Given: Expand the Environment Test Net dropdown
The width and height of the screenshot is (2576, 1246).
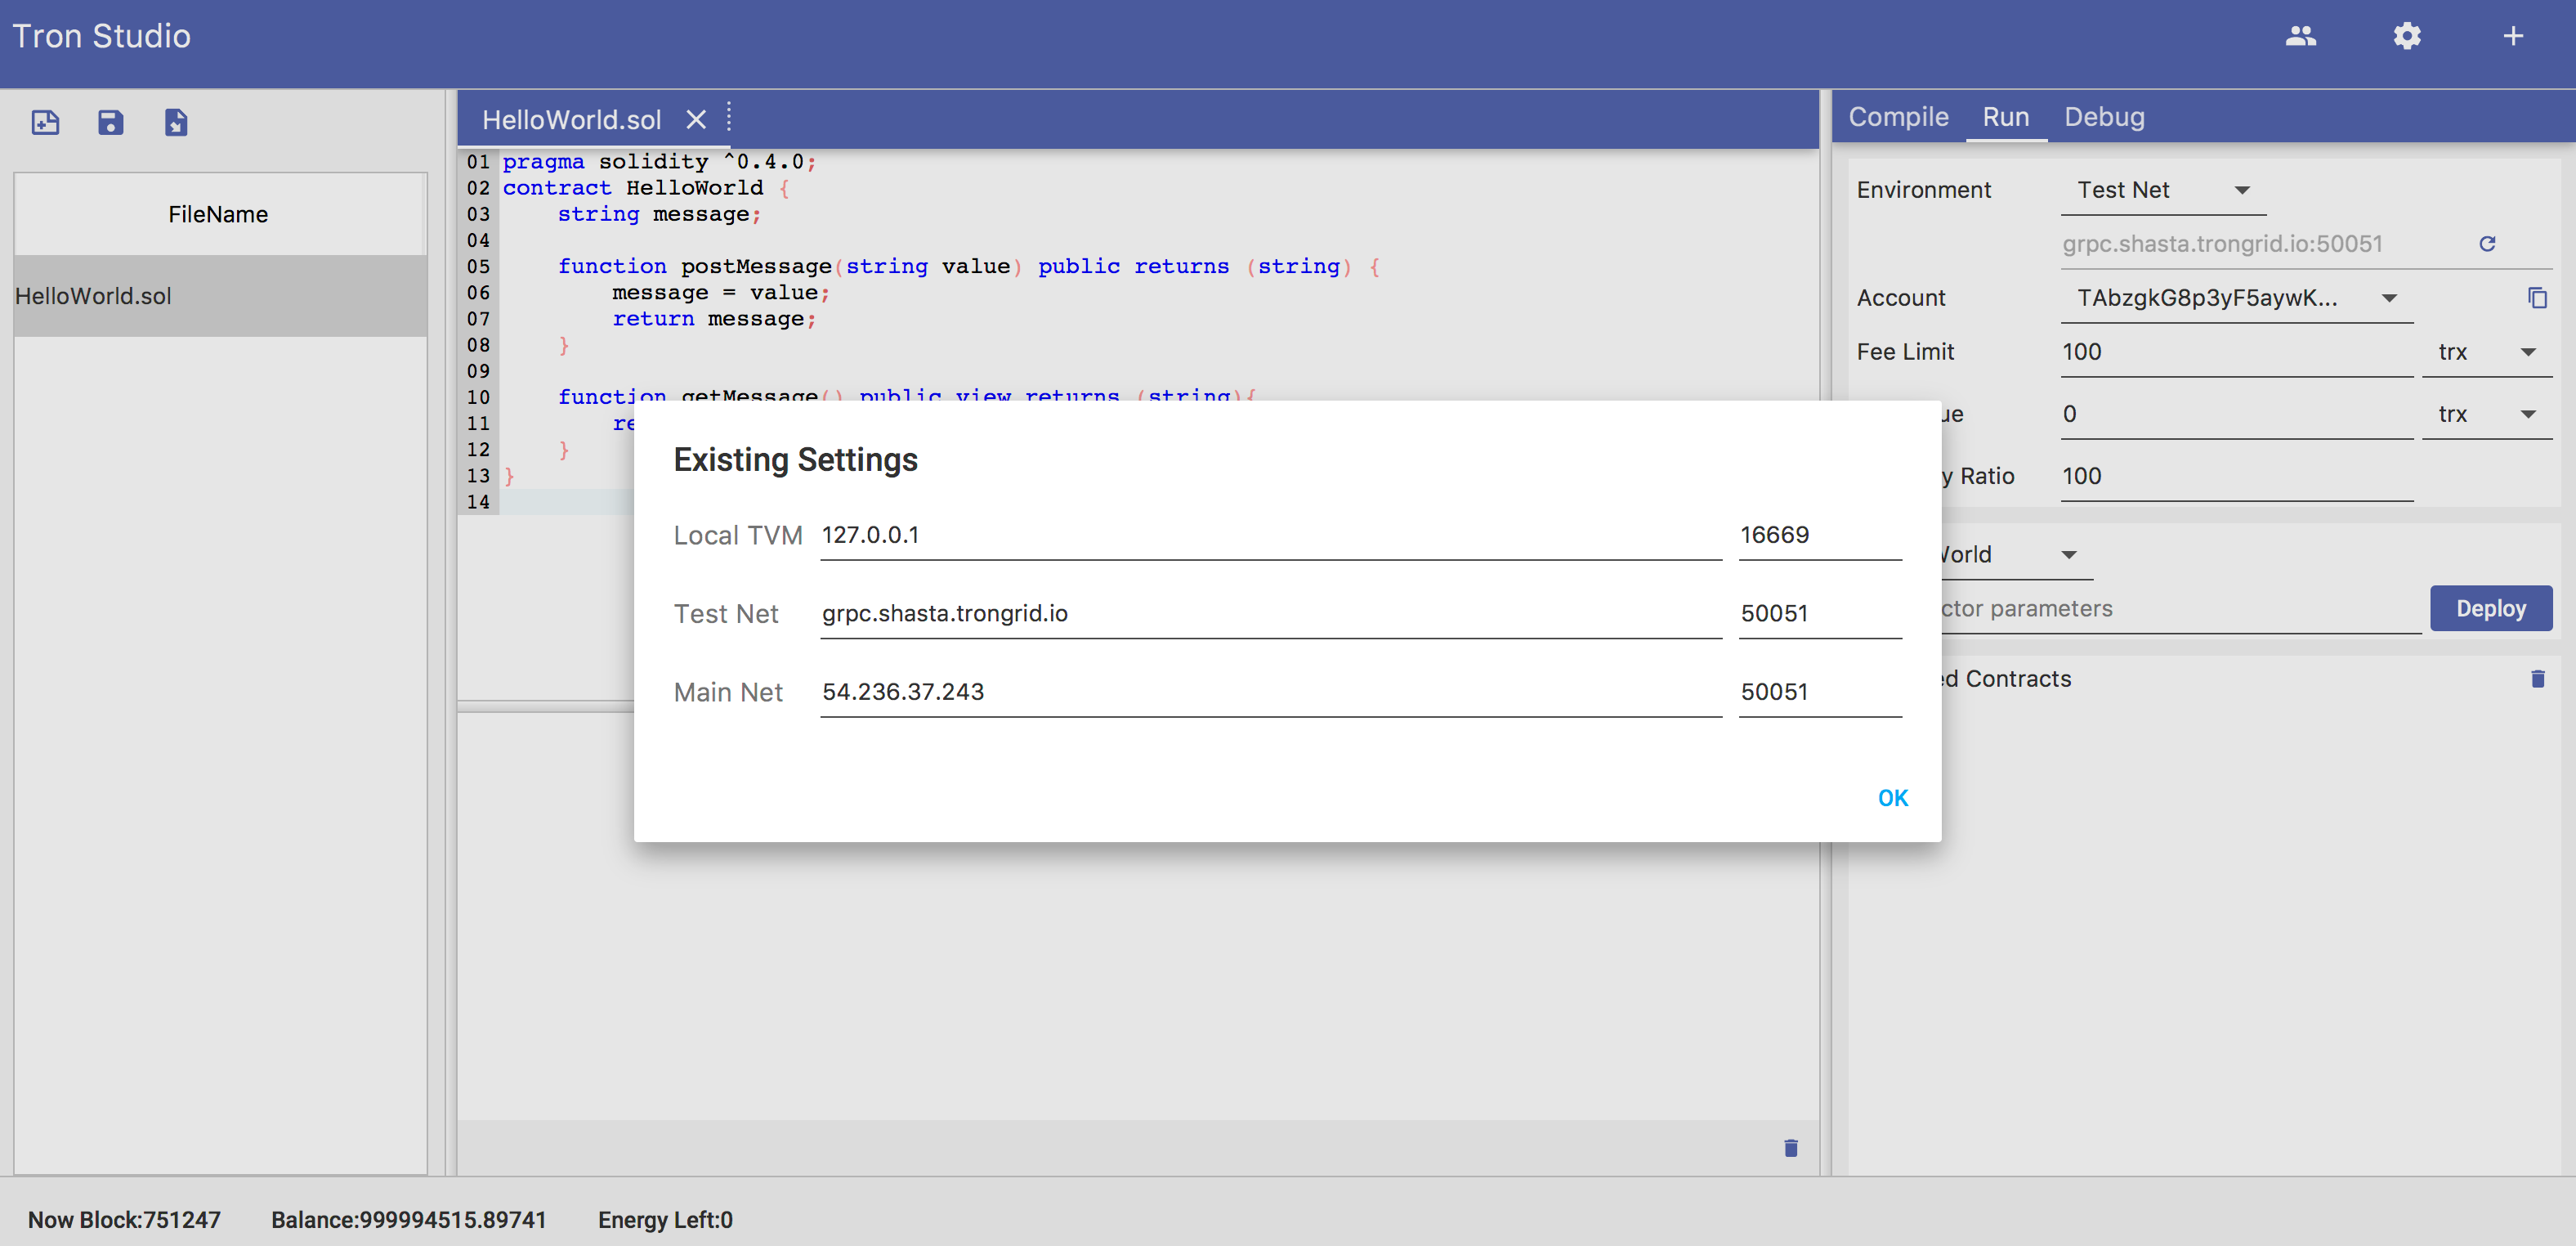Looking at the screenshot, I should 2163,190.
